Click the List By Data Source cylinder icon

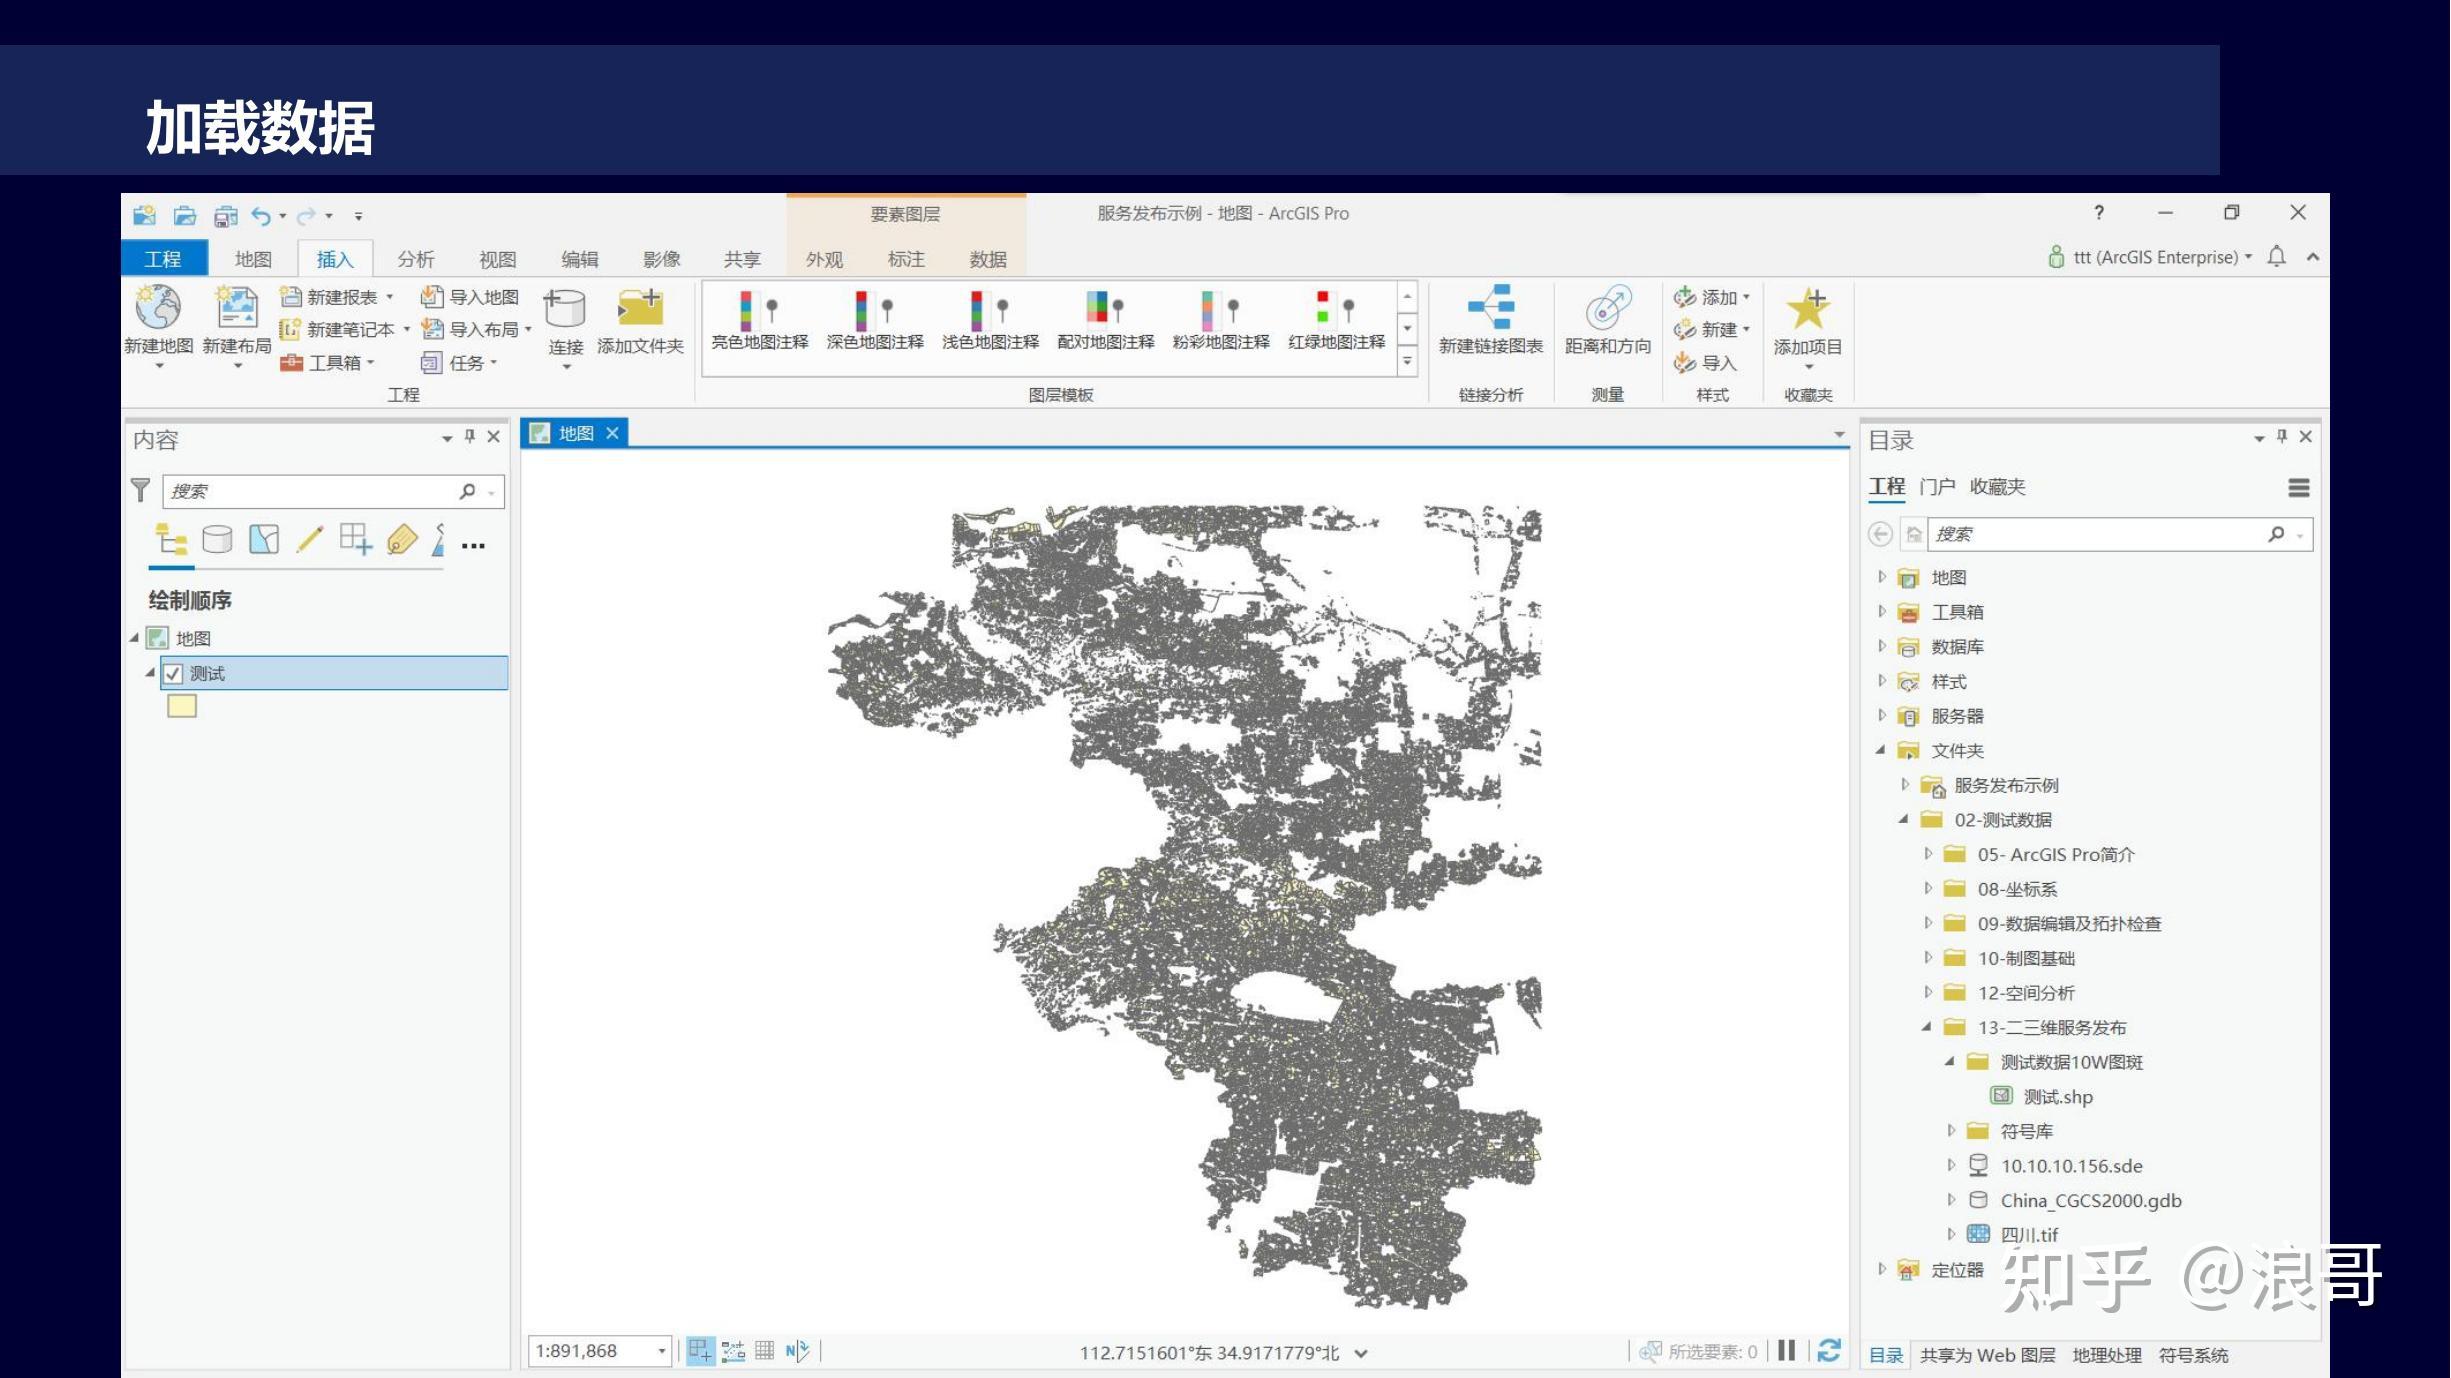[217, 540]
